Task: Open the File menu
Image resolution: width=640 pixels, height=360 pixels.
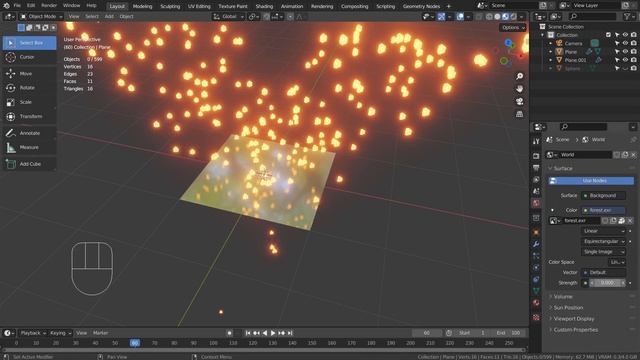Action: (x=17, y=6)
